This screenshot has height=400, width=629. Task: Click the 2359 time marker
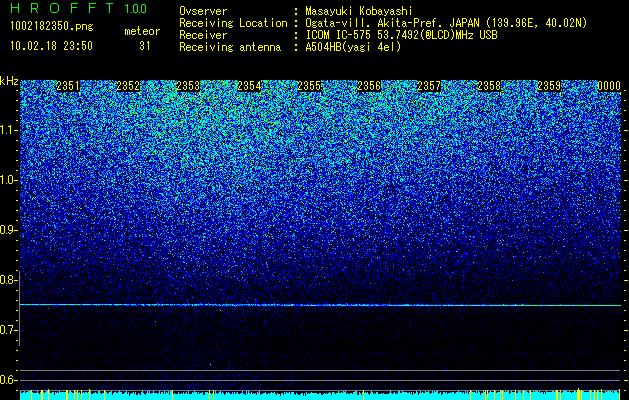549,86
